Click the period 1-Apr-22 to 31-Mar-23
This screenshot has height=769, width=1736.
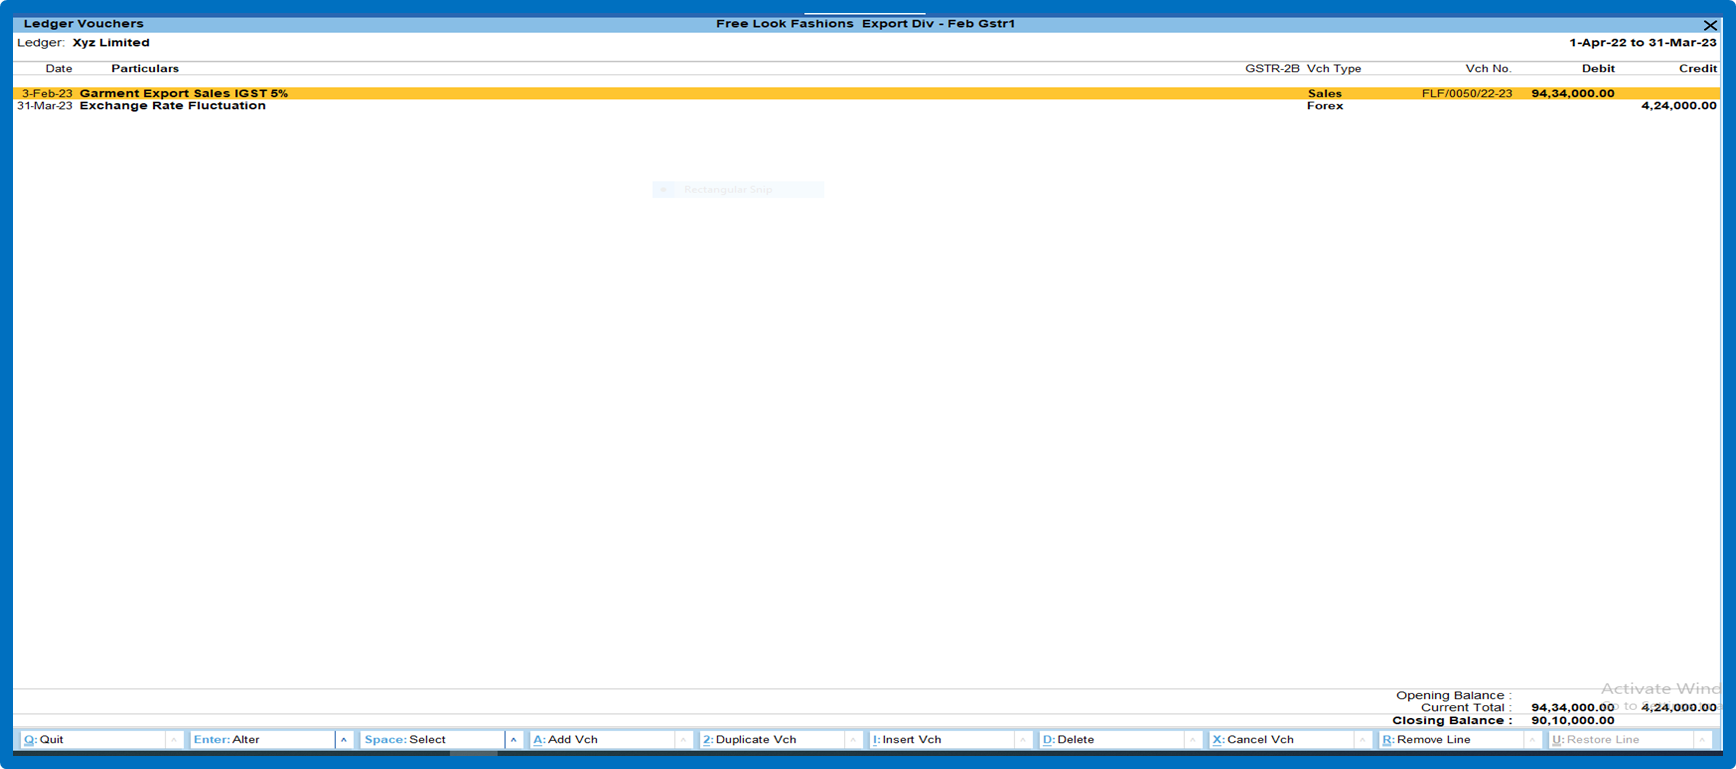coord(1643,43)
